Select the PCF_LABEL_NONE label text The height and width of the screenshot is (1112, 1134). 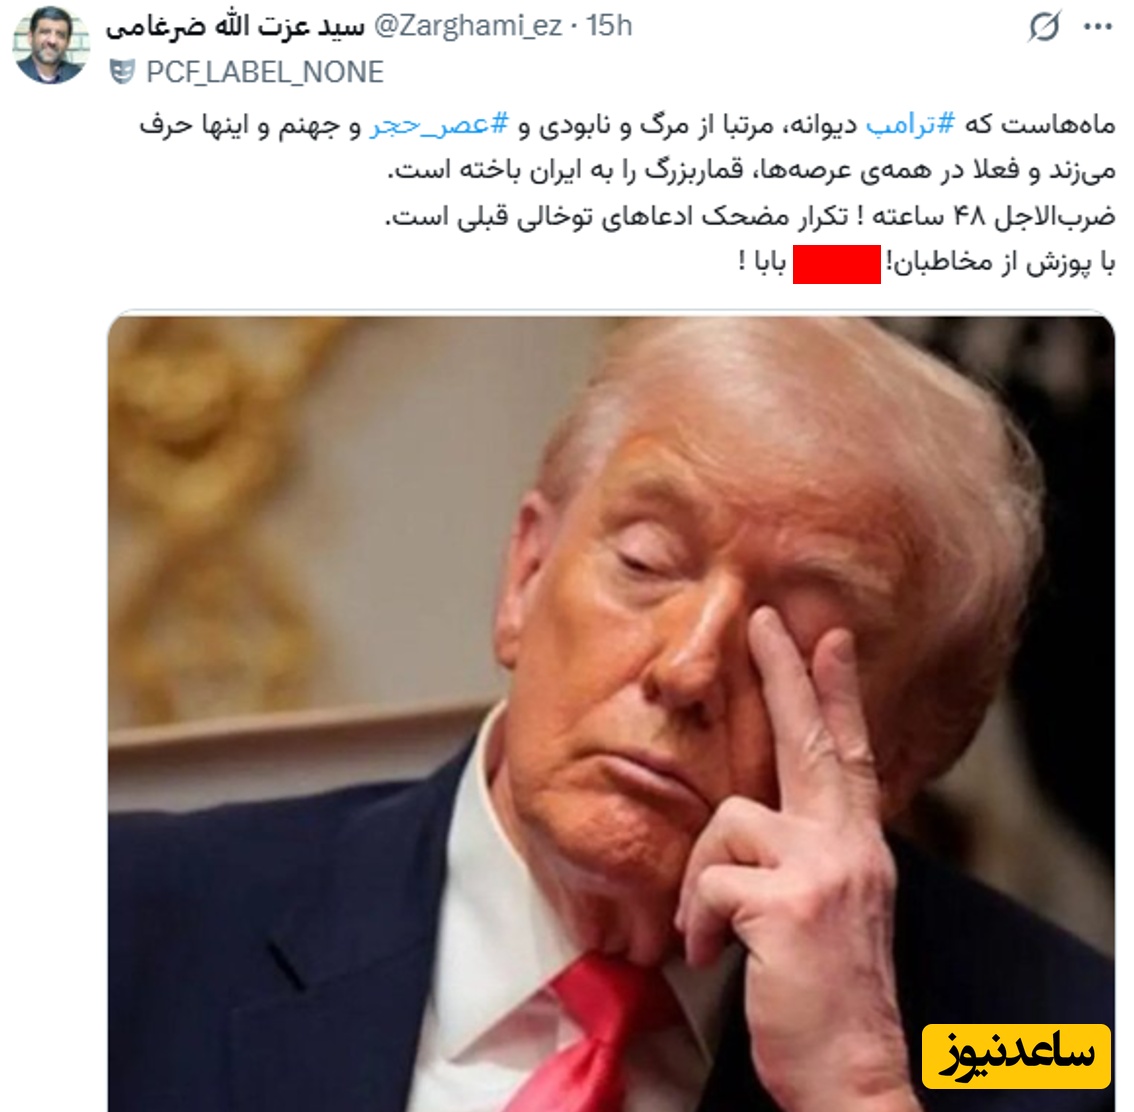click(x=265, y=72)
